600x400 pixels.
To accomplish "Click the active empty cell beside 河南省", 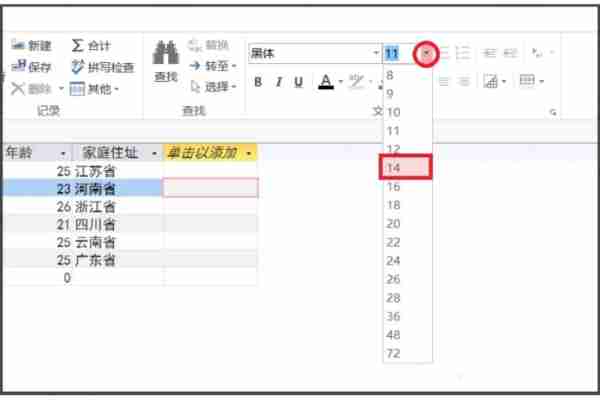I will pyautogui.click(x=210, y=188).
